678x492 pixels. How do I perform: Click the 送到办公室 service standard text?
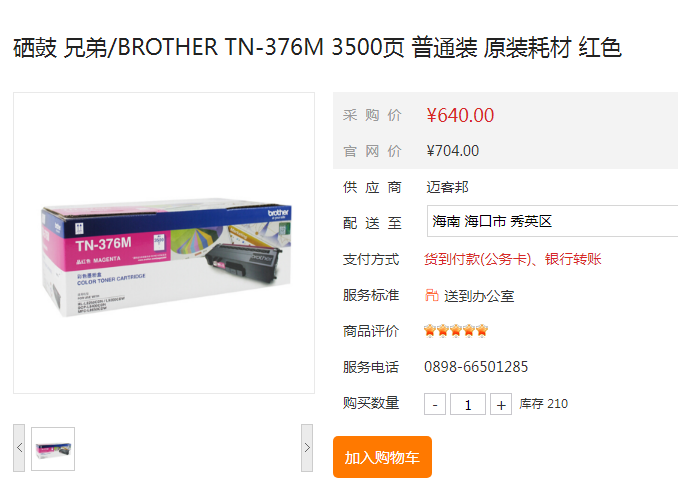pyautogui.click(x=479, y=296)
